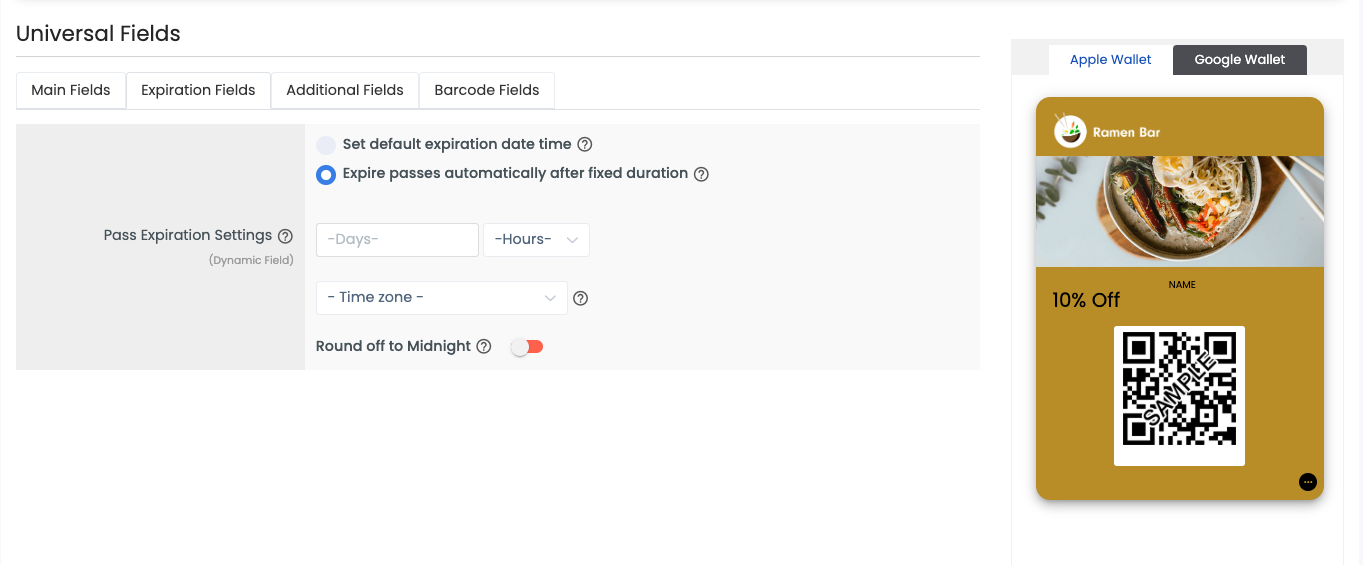Open the Hours dropdown
This screenshot has height=565, width=1363.
(536, 240)
